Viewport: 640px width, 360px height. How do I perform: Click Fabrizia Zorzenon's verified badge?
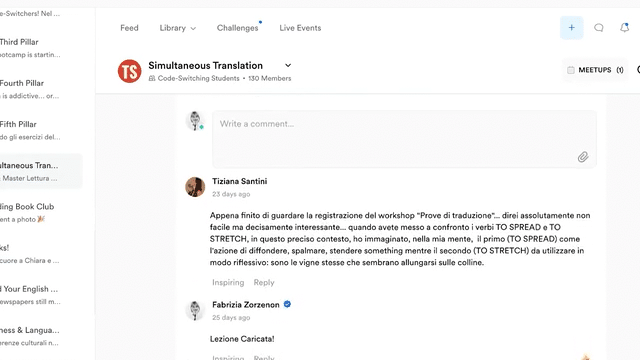pyautogui.click(x=287, y=304)
